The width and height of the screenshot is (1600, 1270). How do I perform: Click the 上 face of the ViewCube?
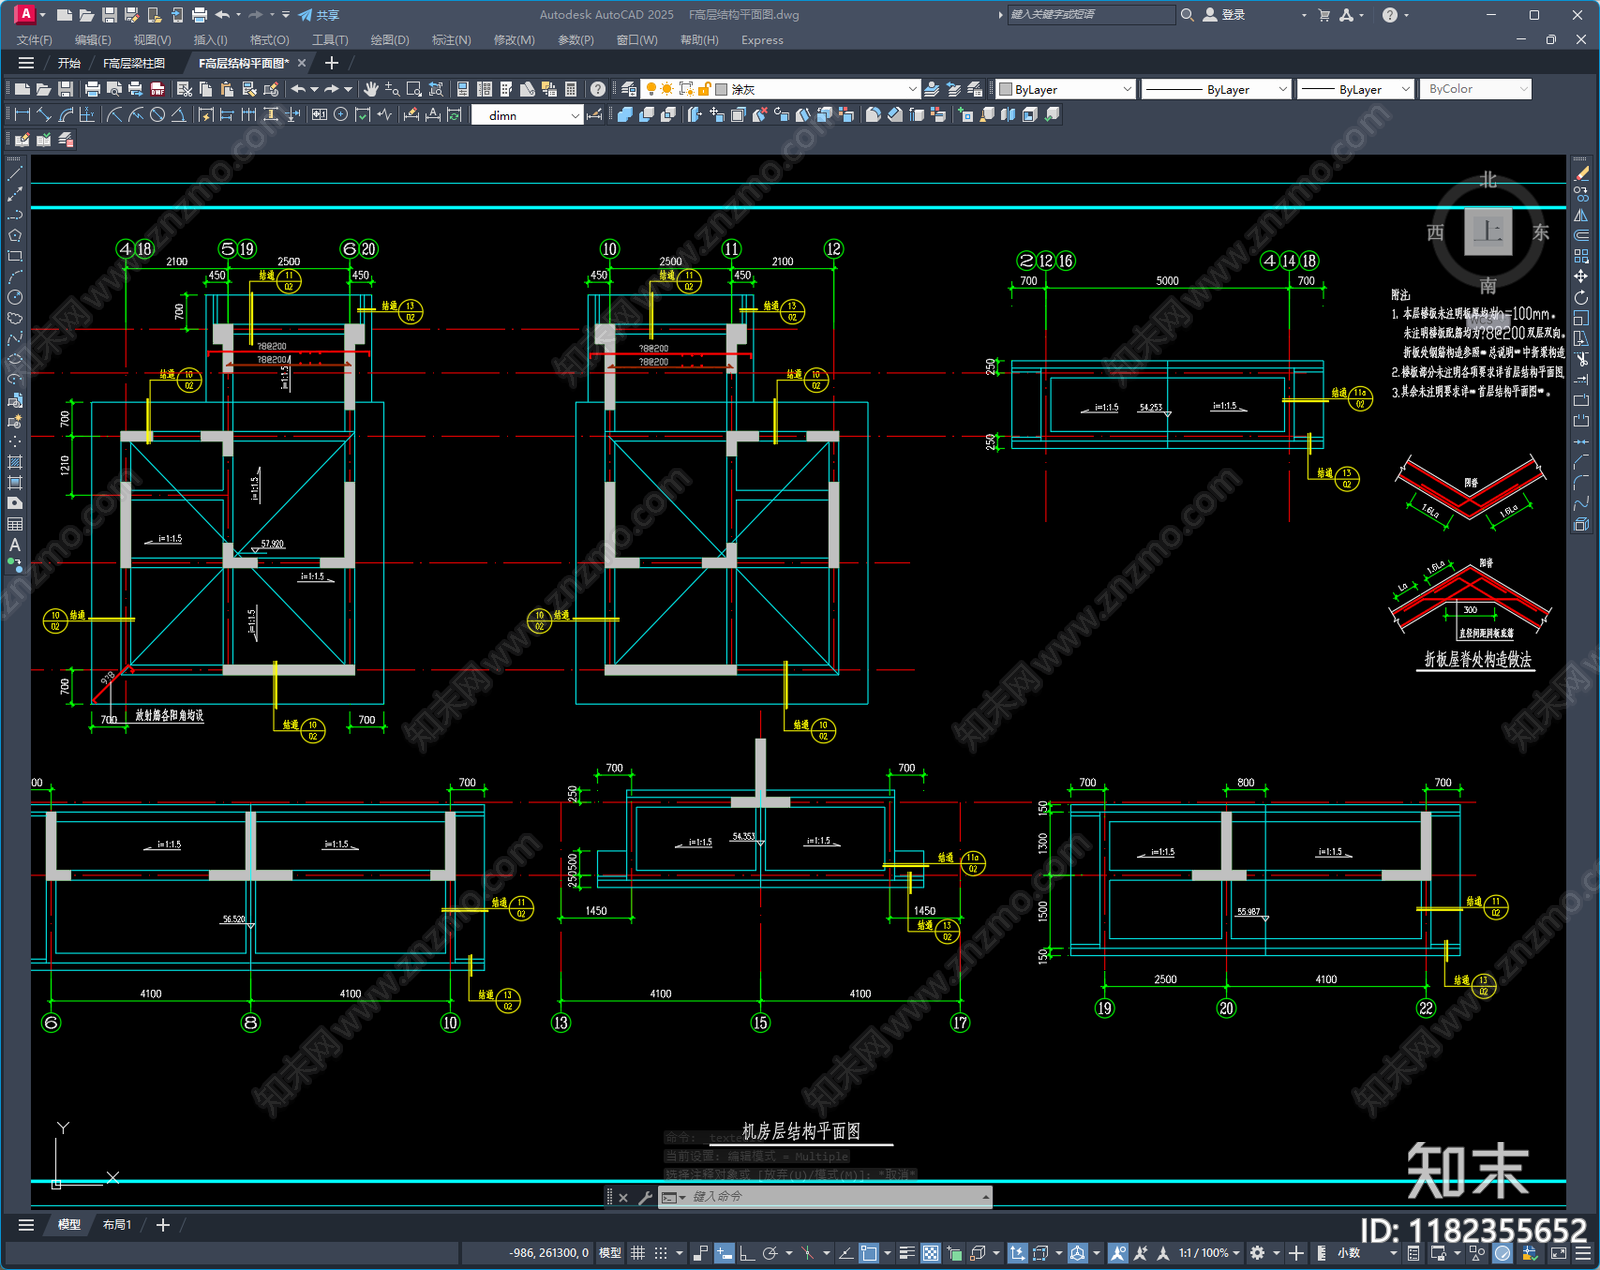(1488, 232)
